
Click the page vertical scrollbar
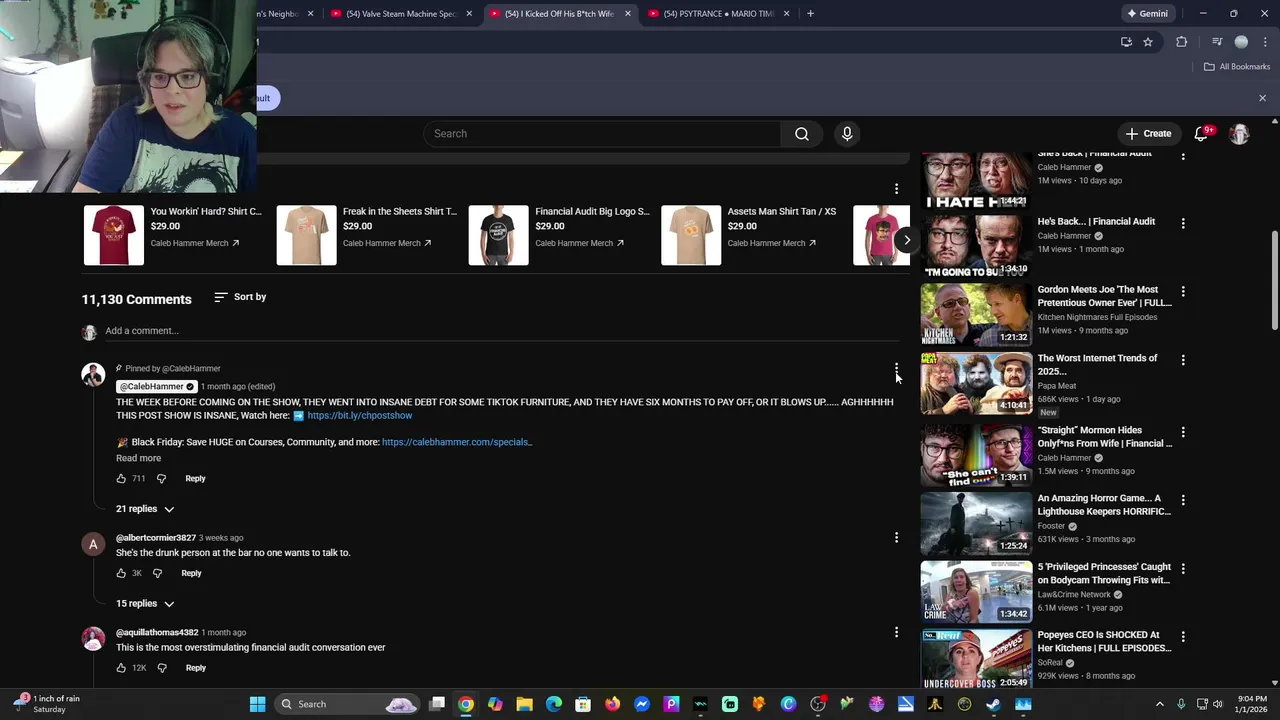tap(1274, 280)
